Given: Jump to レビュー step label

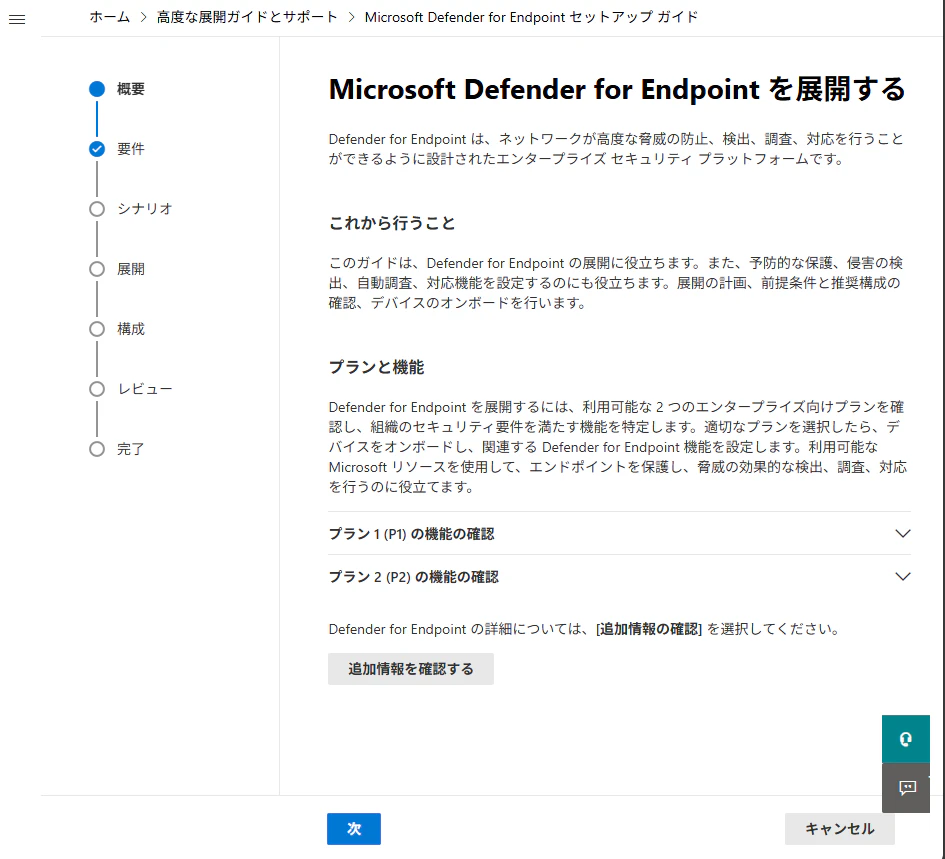Looking at the screenshot, I should [145, 389].
